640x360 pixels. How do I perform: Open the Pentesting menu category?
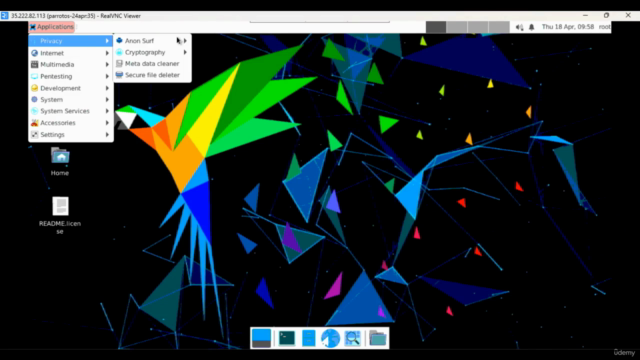click(71, 76)
